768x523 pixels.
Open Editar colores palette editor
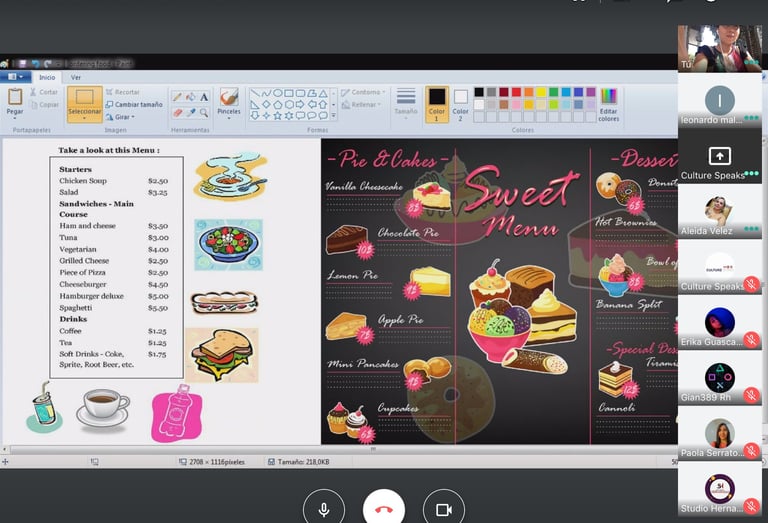point(608,104)
